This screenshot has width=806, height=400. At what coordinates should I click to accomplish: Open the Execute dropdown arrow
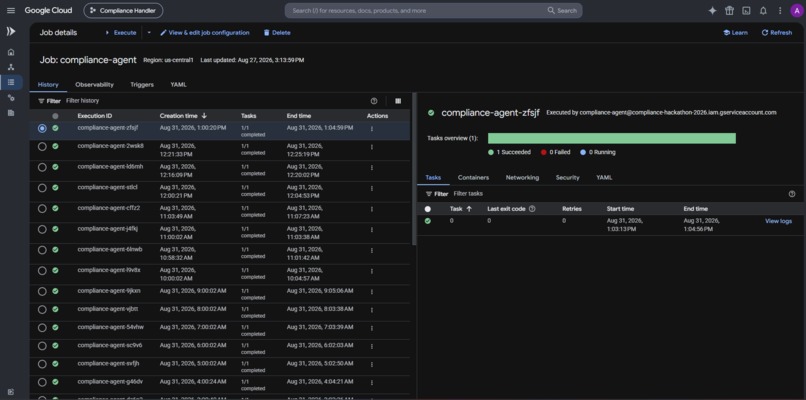coord(149,32)
